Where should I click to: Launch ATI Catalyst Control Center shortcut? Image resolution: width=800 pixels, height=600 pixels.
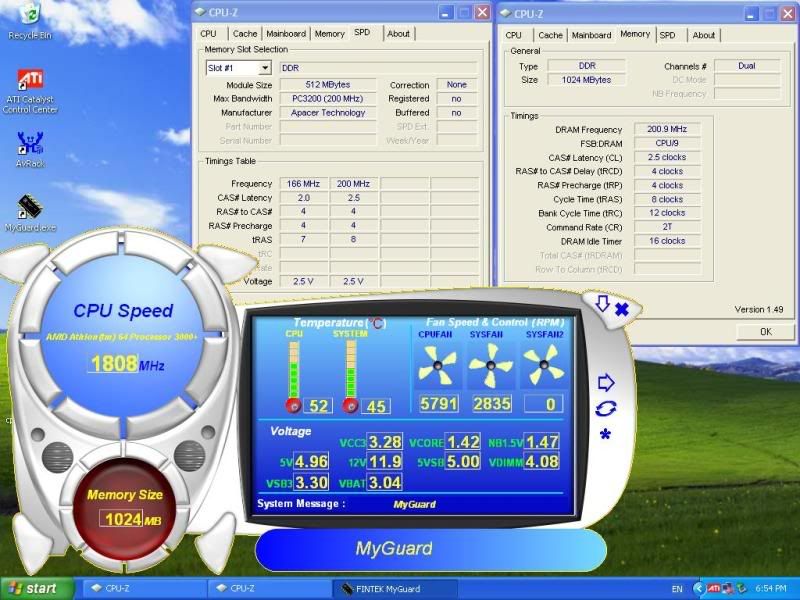click(x=30, y=84)
